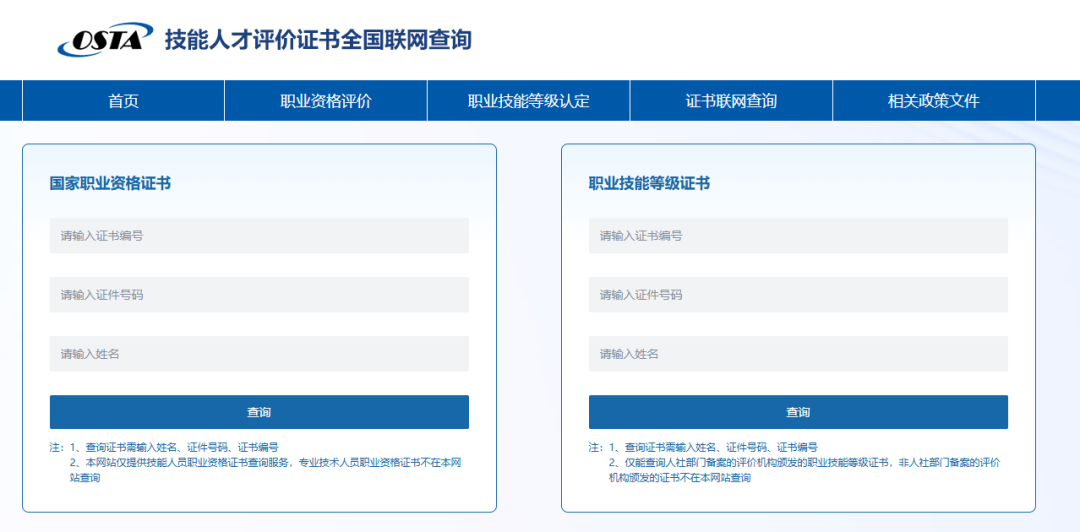Click 查询 button in 国家职业资格证书 panel

pos(259,412)
